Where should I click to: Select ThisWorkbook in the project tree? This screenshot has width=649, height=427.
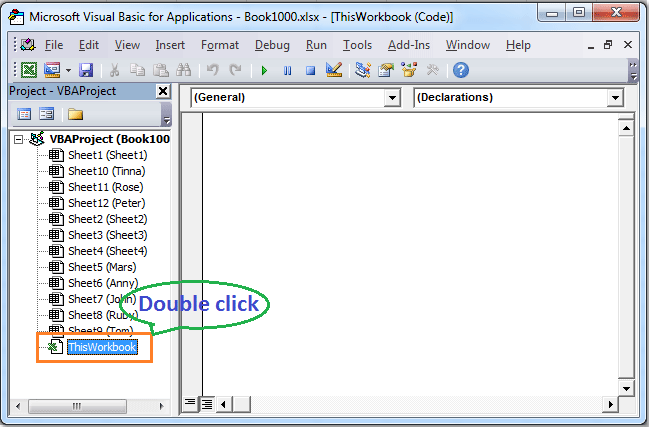click(x=102, y=347)
